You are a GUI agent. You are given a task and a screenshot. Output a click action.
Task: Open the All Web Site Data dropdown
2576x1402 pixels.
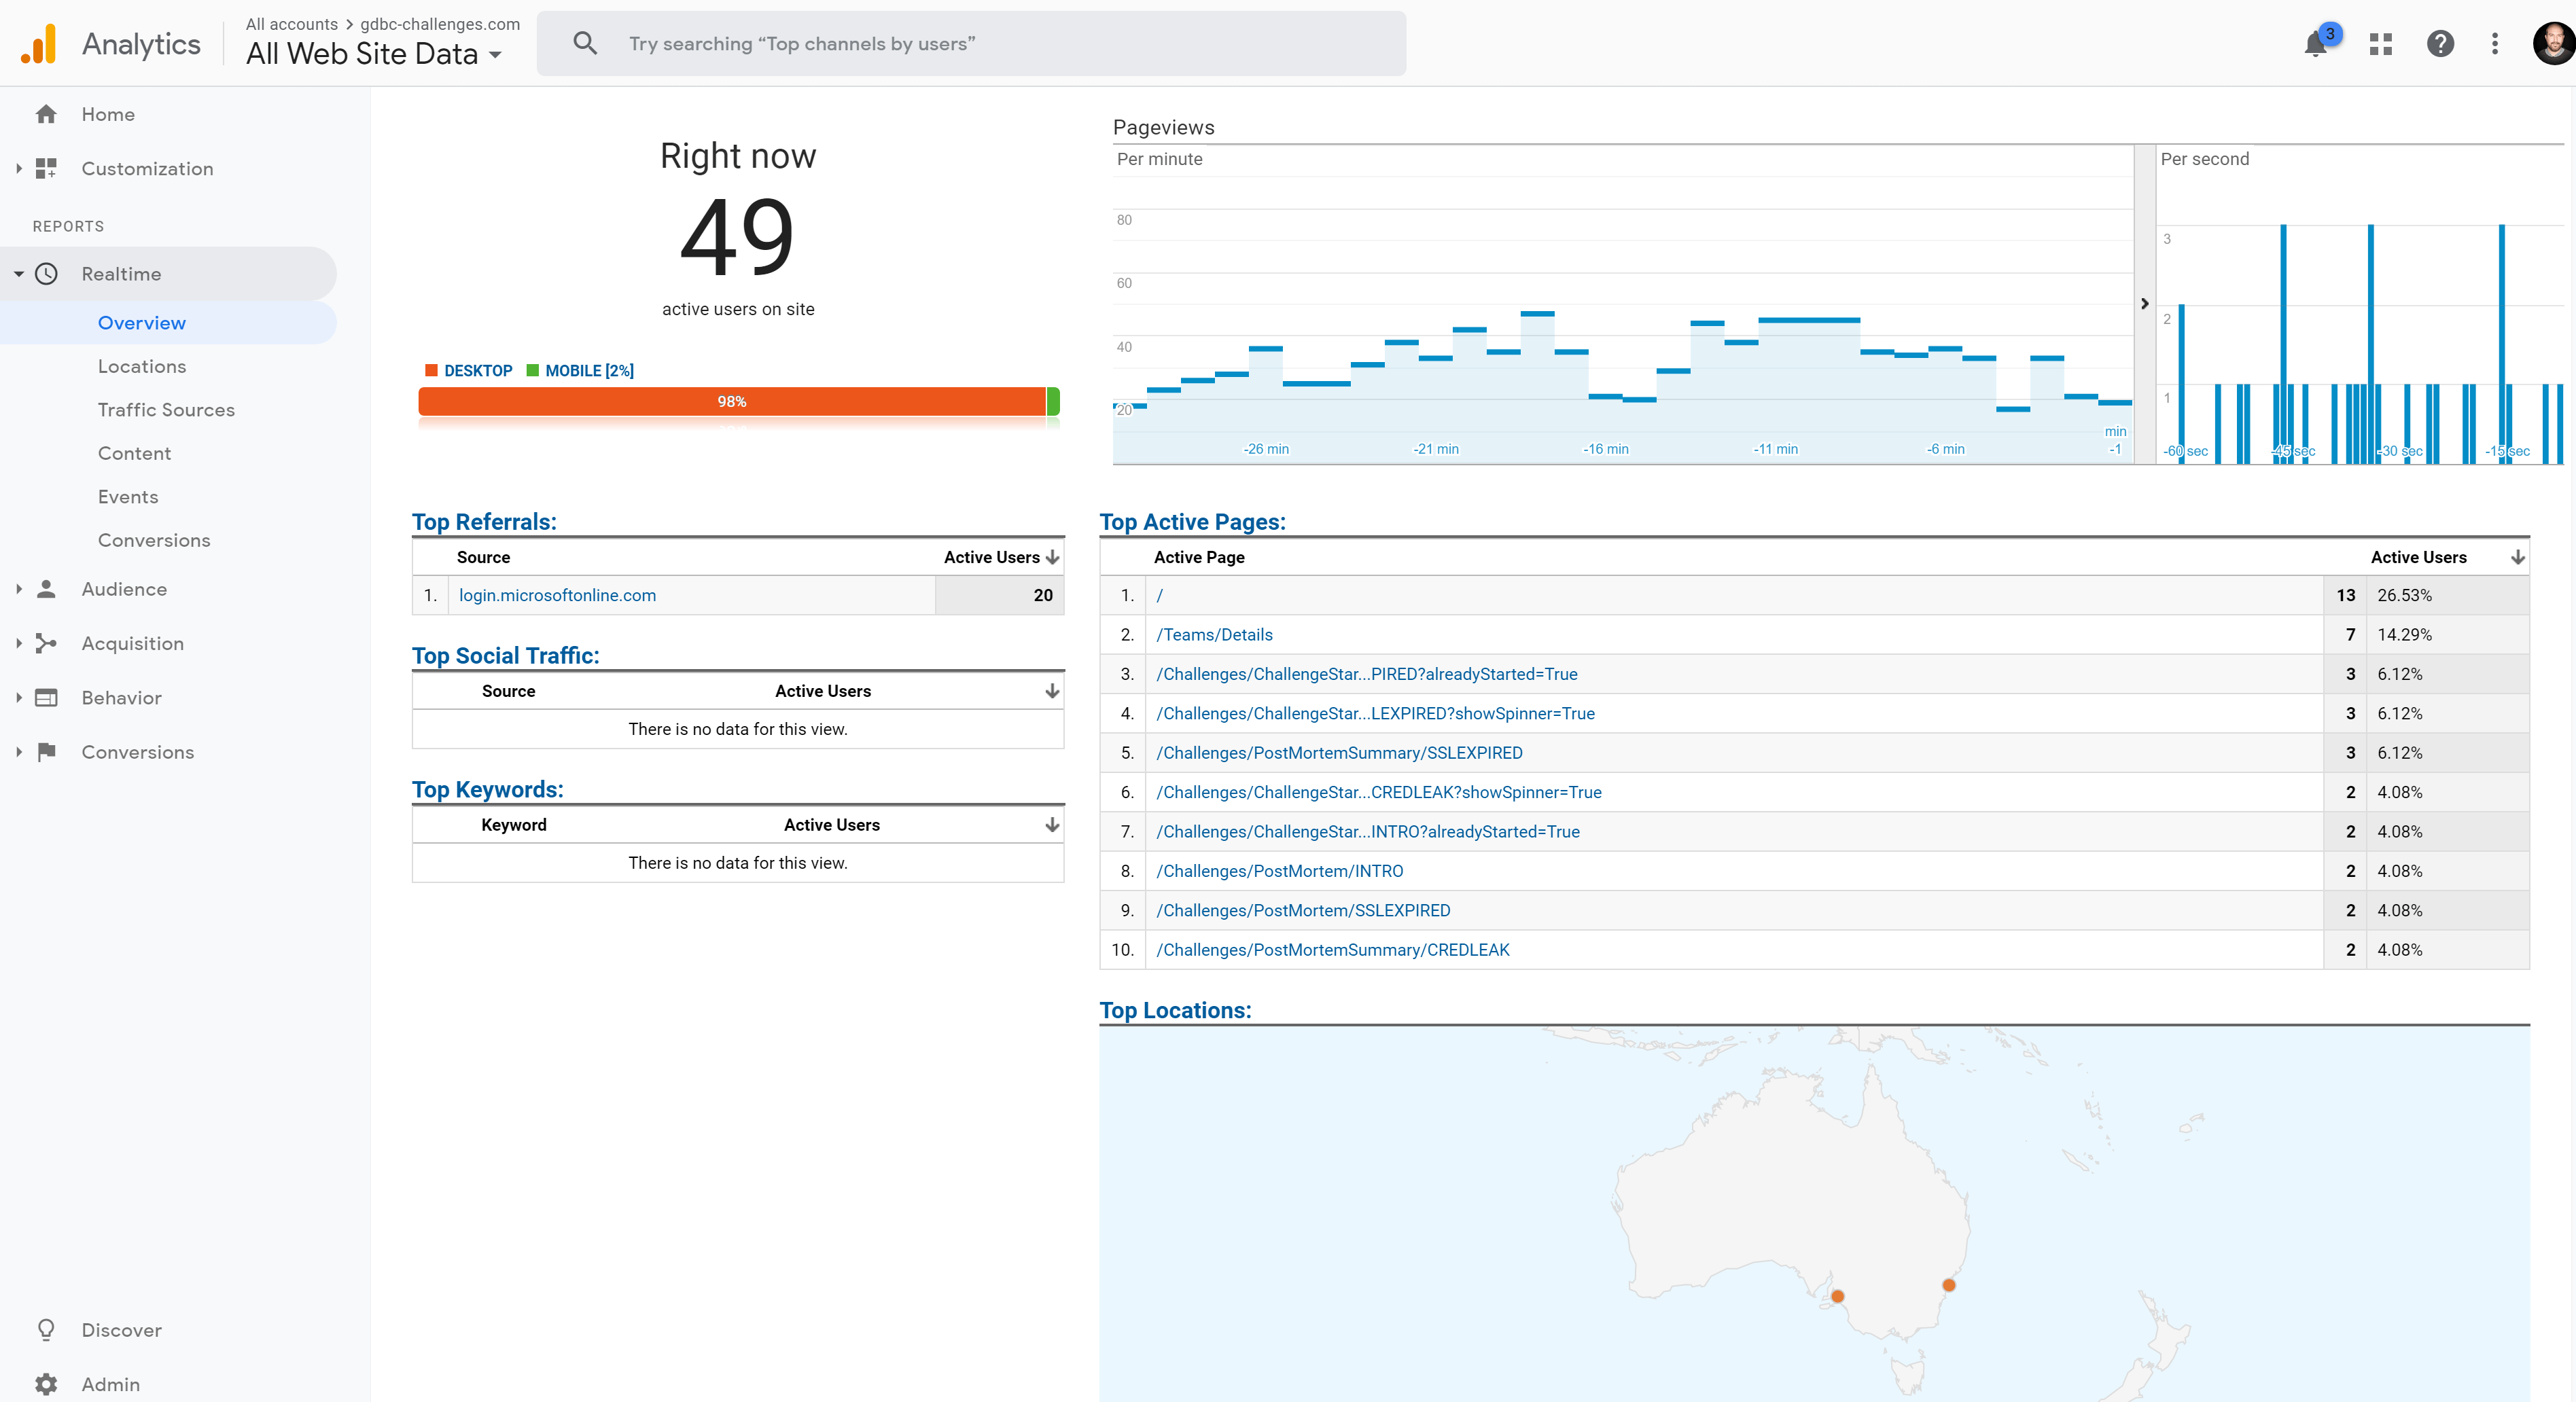pyautogui.click(x=374, y=54)
